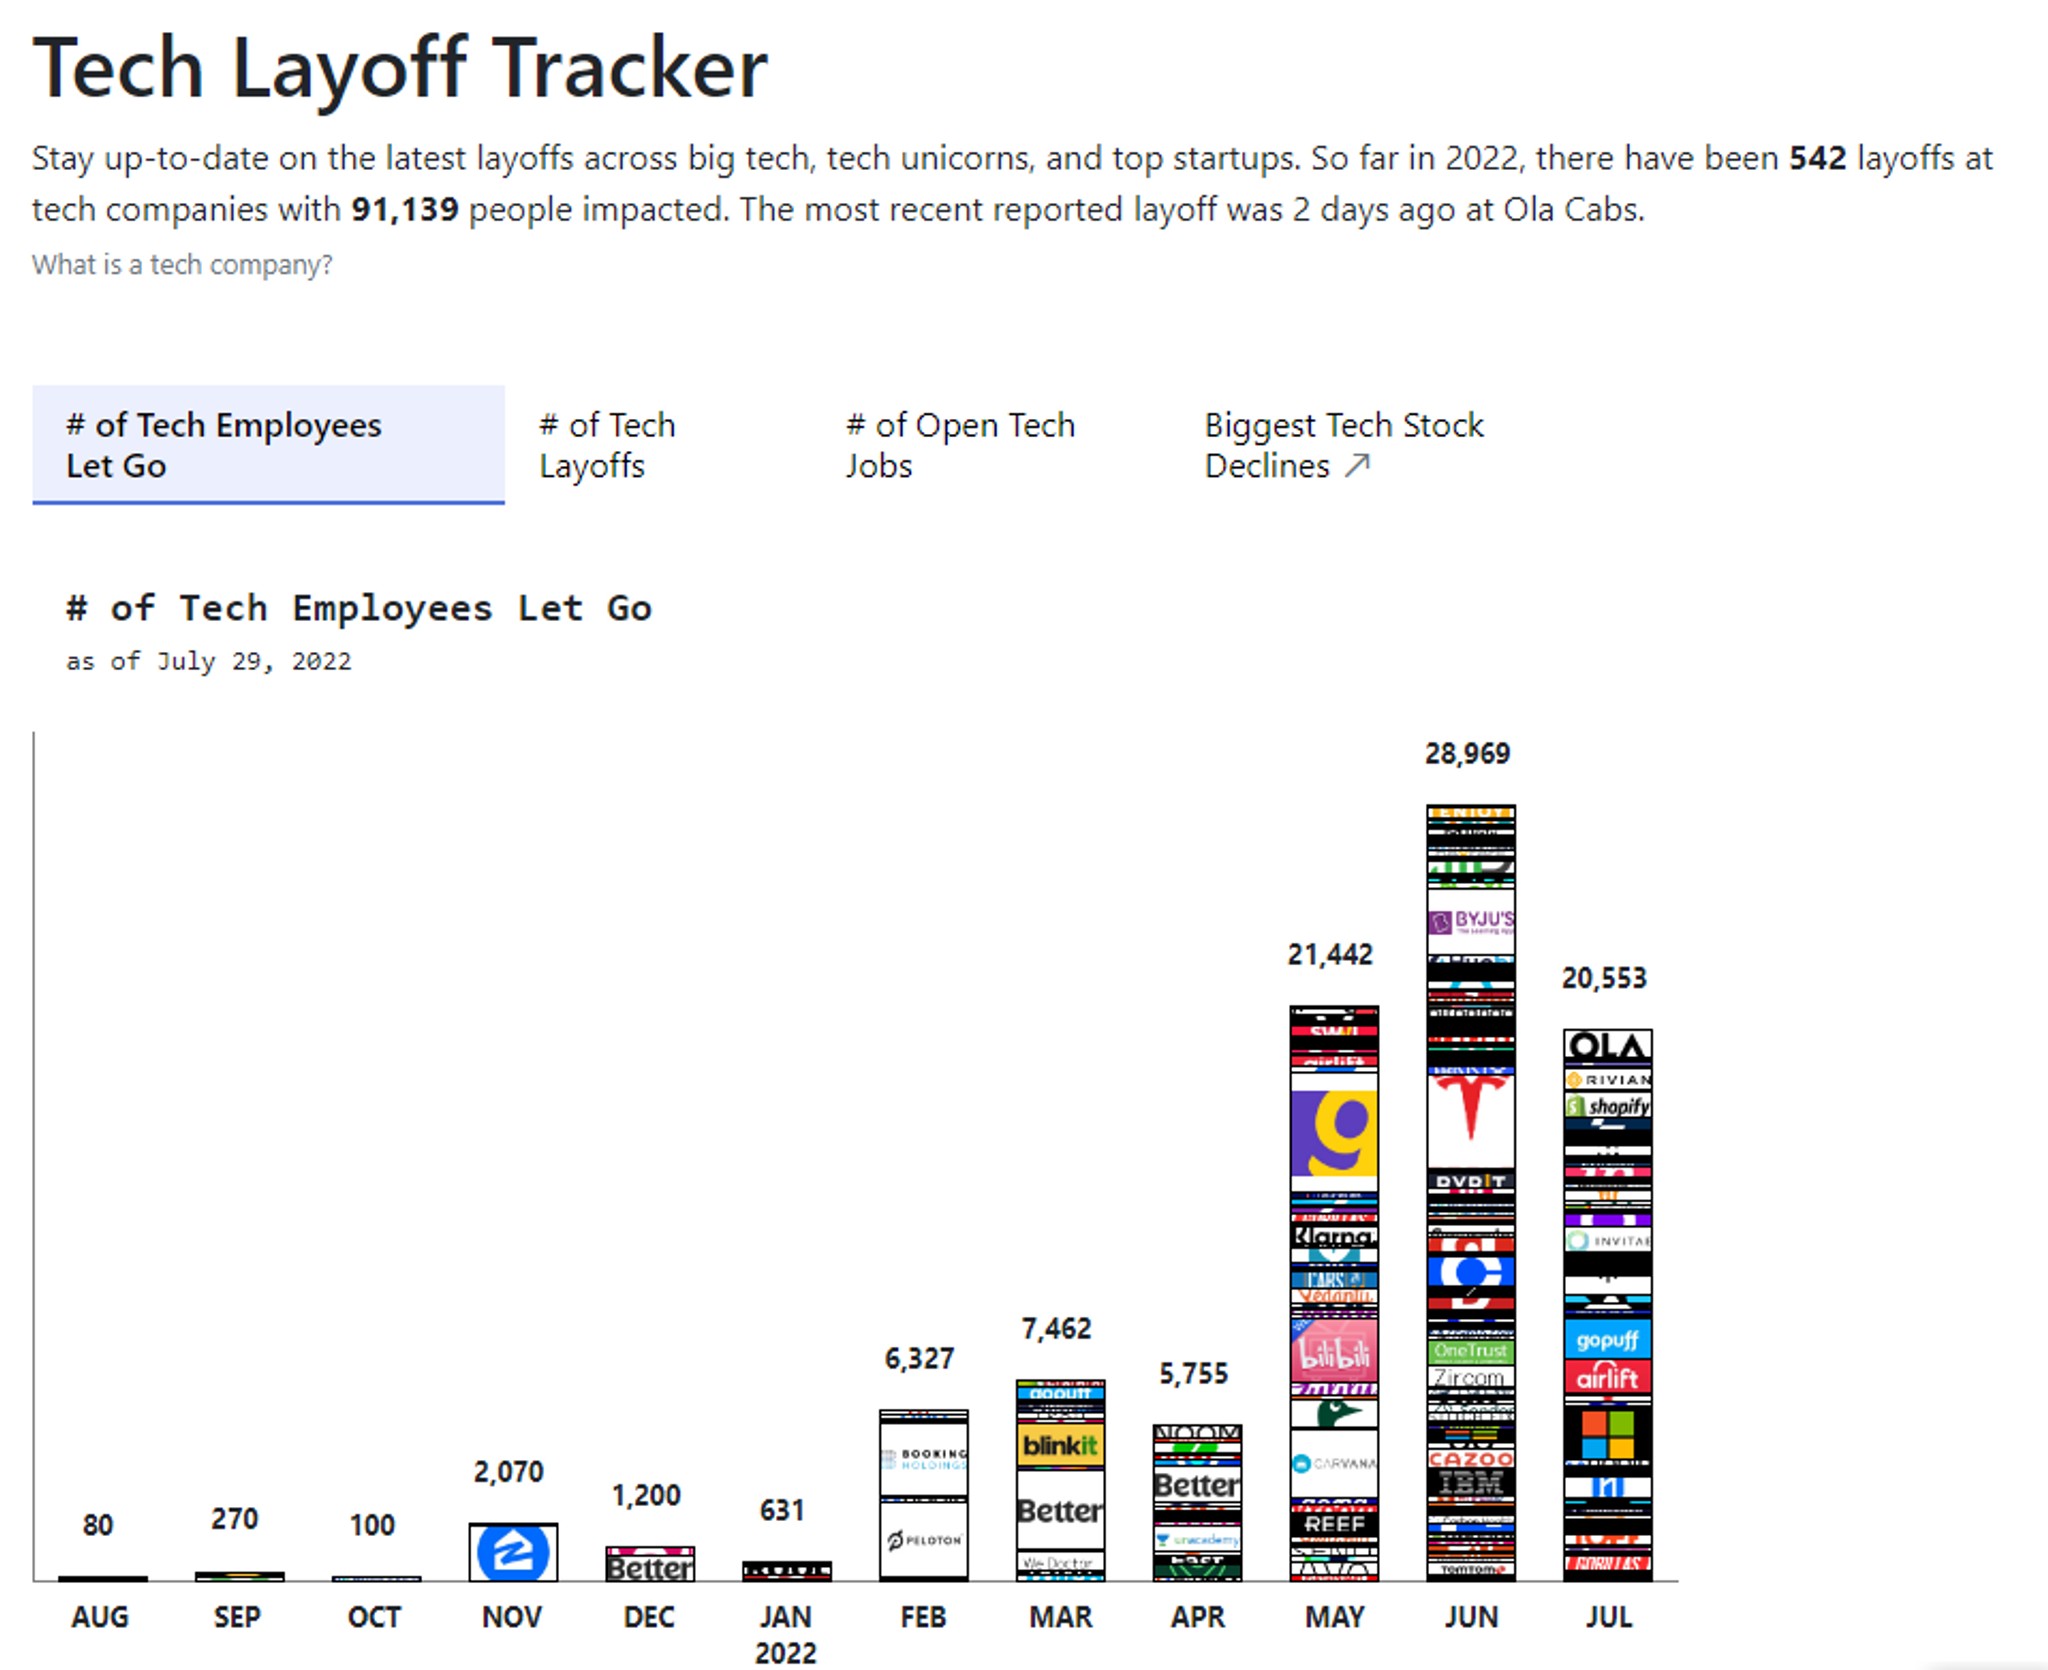This screenshot has height=1670, width=2048.
Task: Click the '6,327' value above FEB
Action: tap(920, 1359)
